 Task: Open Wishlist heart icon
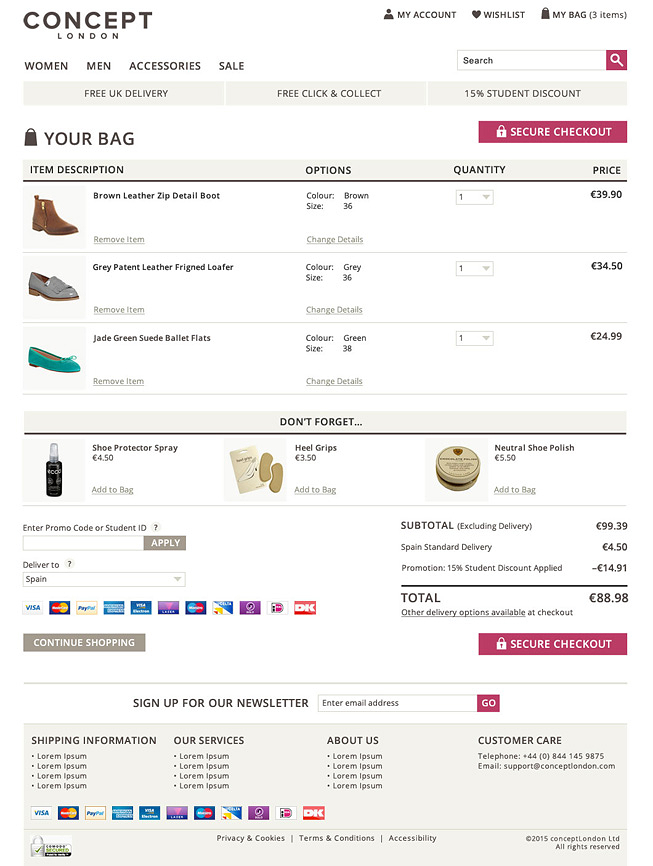pos(476,14)
